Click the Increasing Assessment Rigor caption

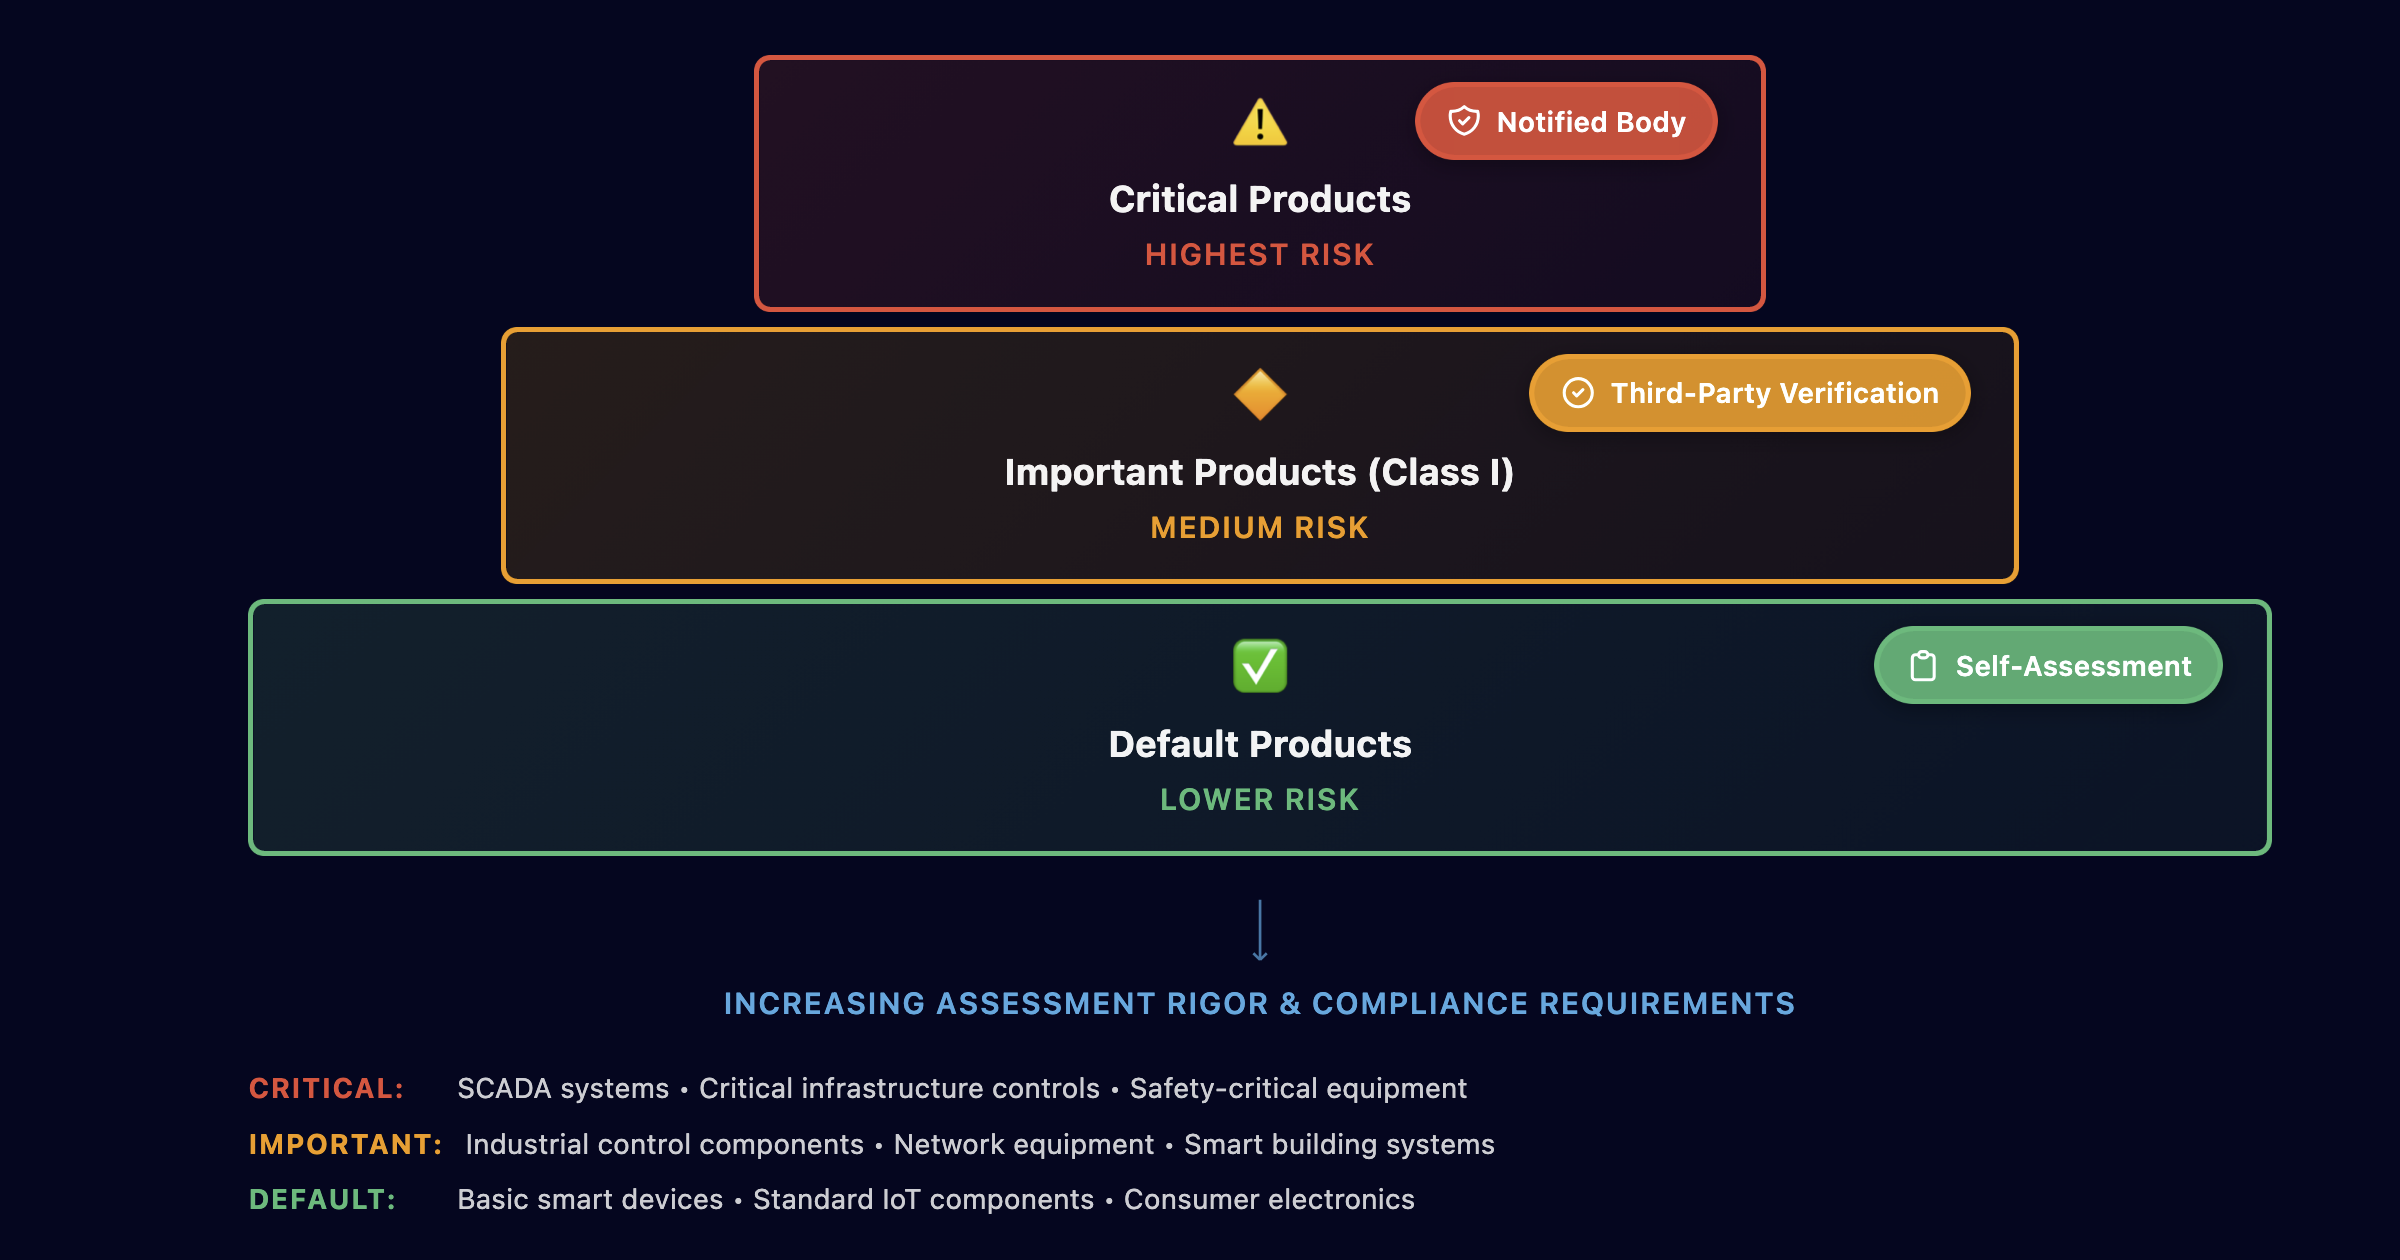(x=1259, y=1003)
